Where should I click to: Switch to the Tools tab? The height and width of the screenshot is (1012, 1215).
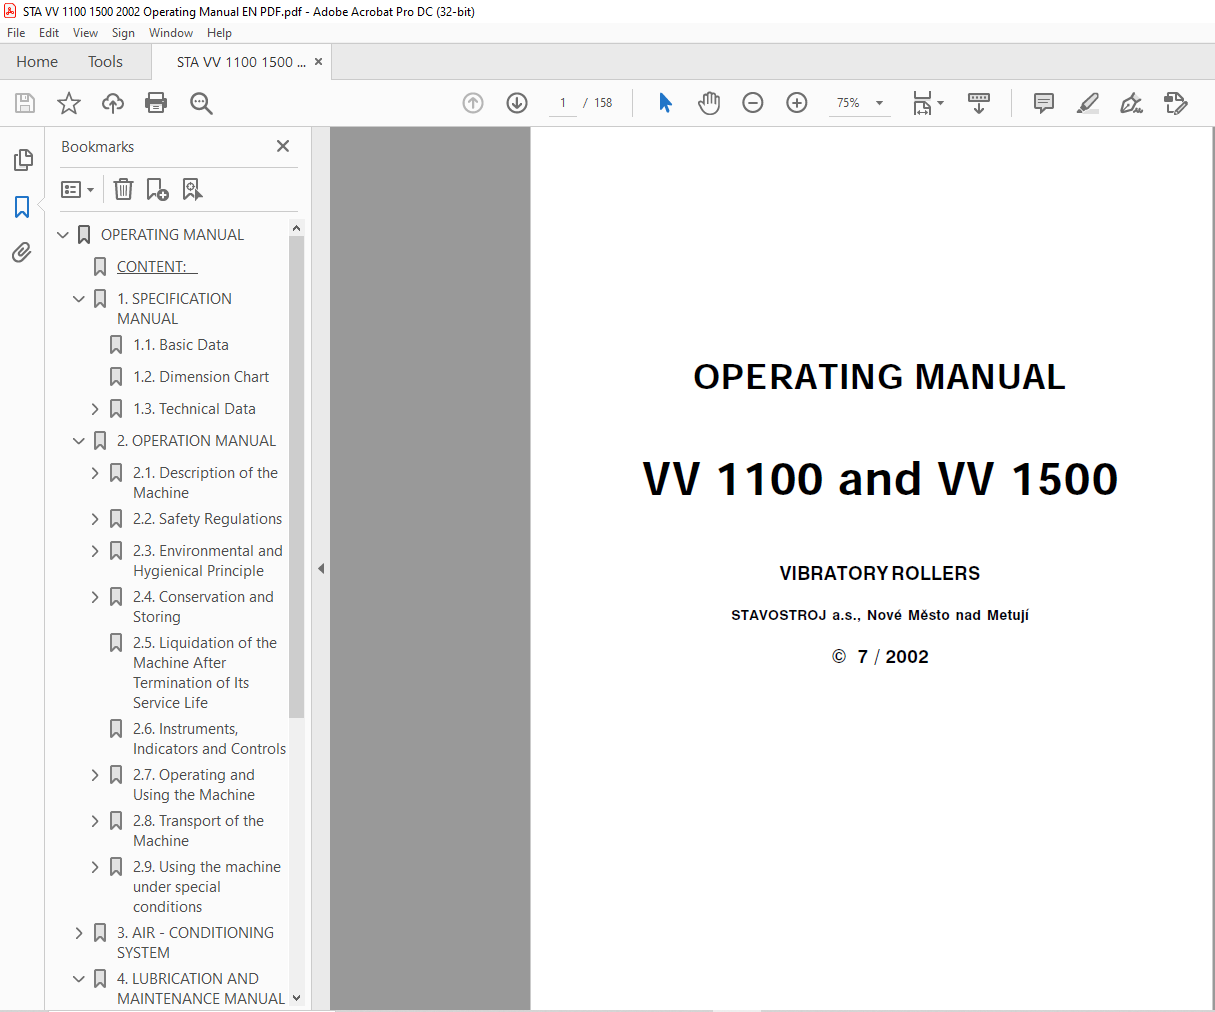[105, 62]
